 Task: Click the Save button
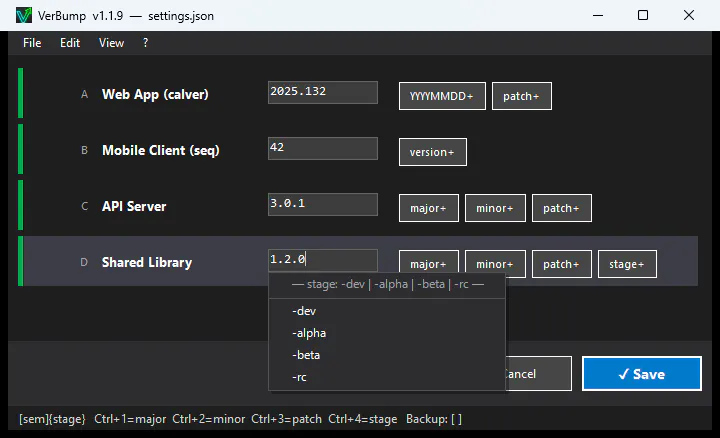click(x=642, y=374)
